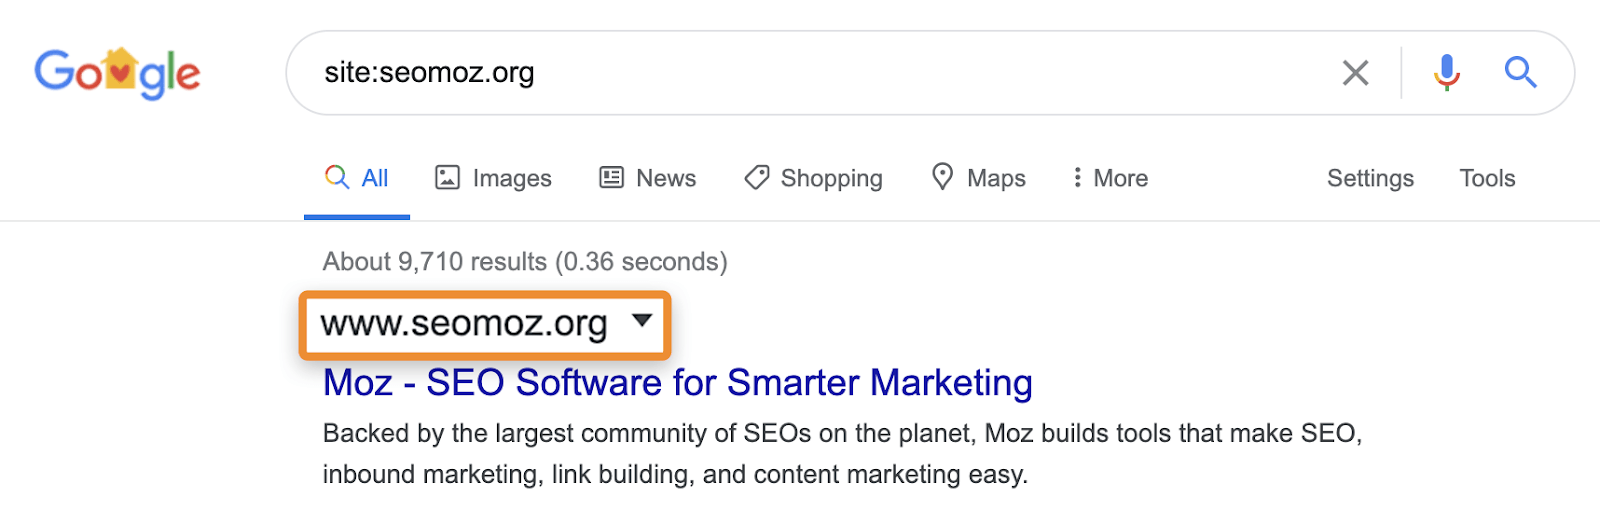Click the News tab newspaper icon
The image size is (1600, 524).
pos(611,178)
